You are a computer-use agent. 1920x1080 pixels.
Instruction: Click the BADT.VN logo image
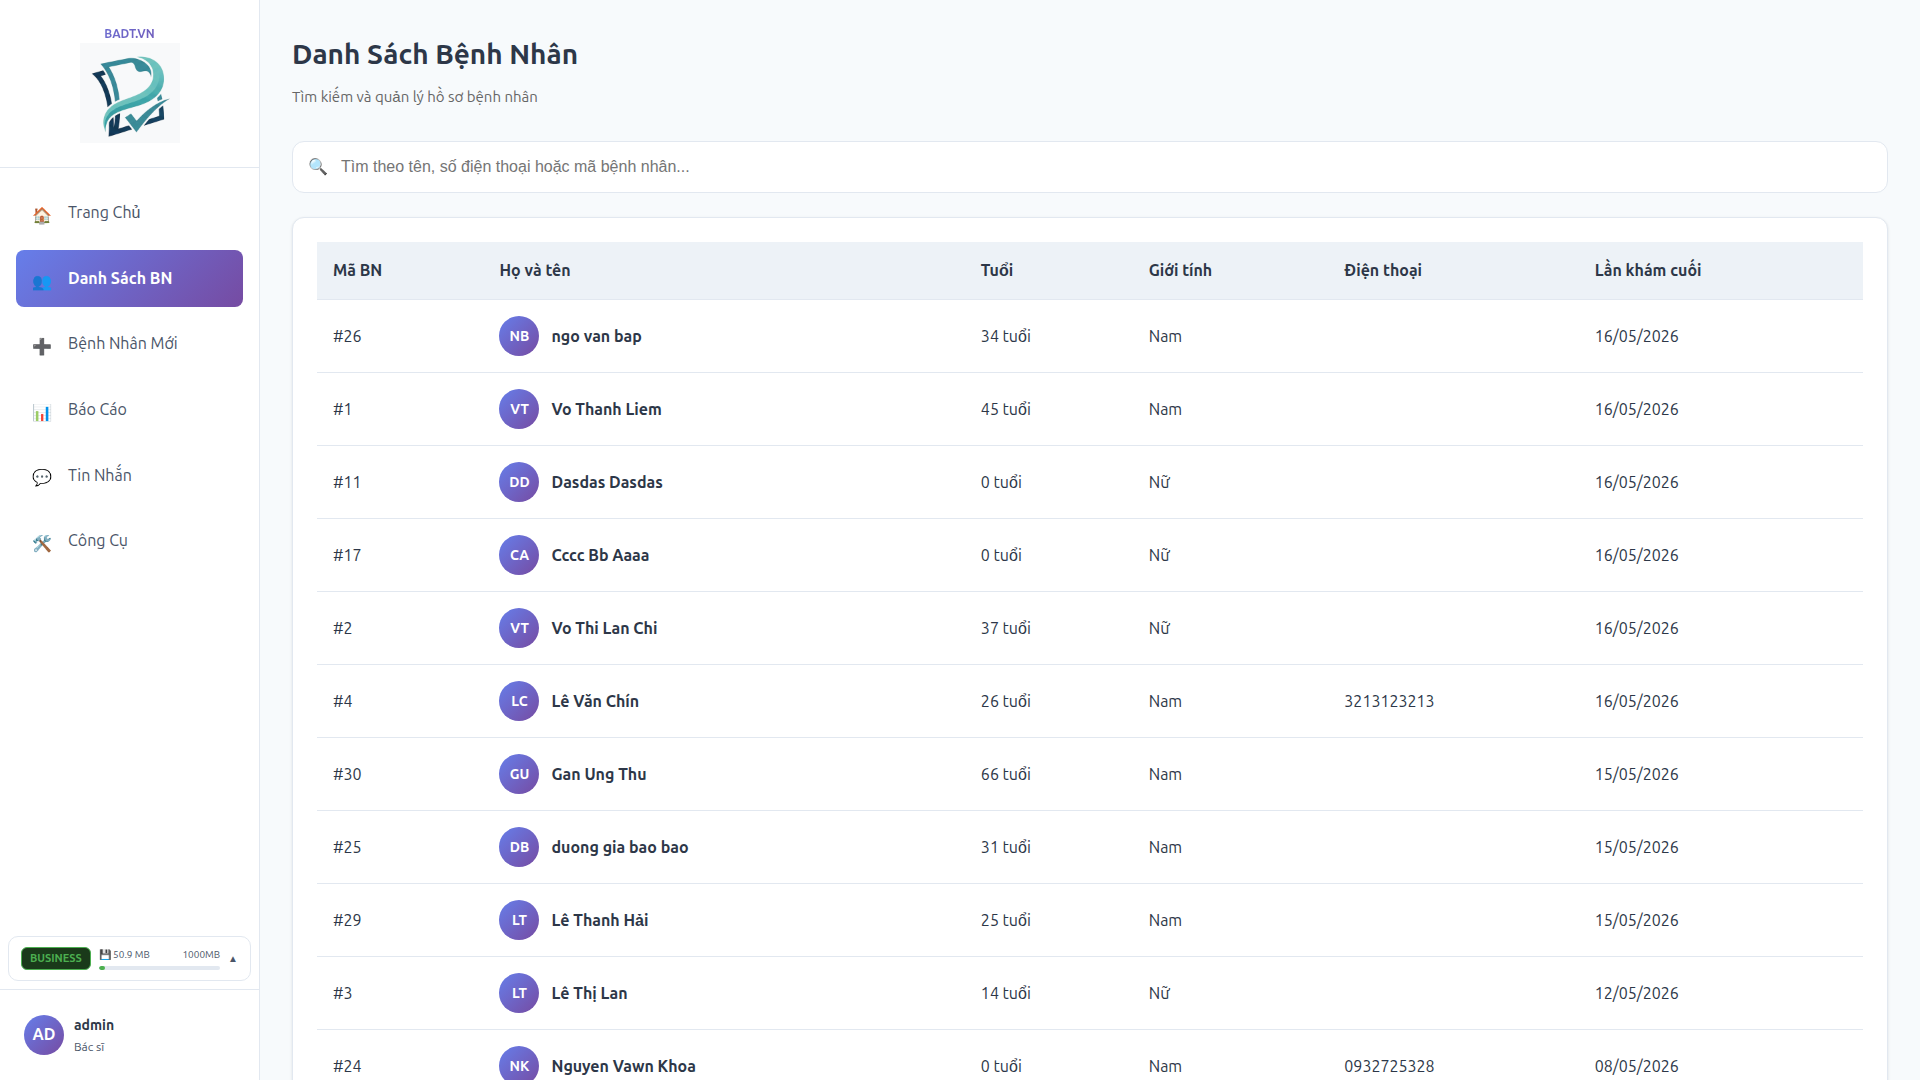click(x=130, y=93)
